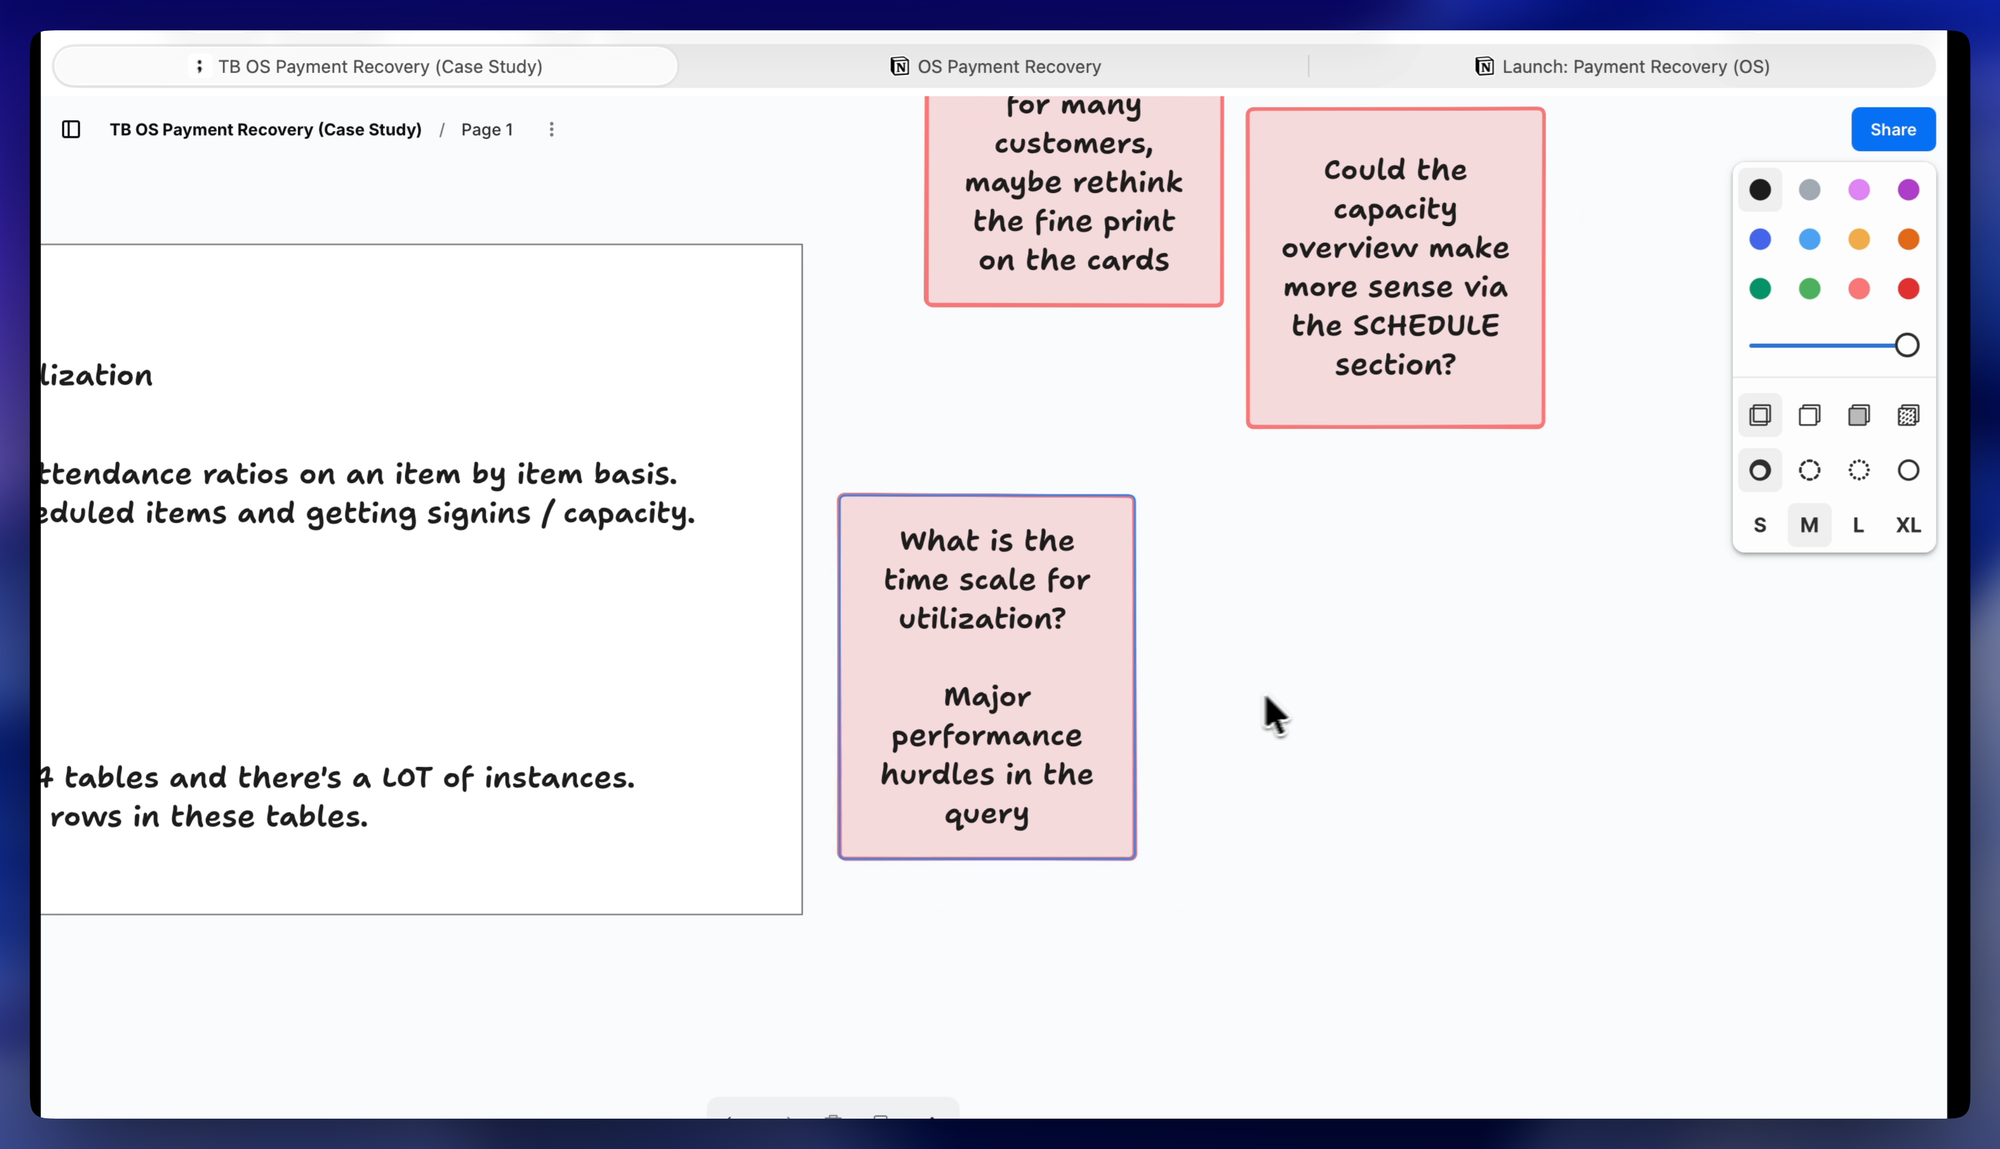Select the pattern fill style icon
Viewport: 2000px width, 1149px height.
coord(1908,415)
